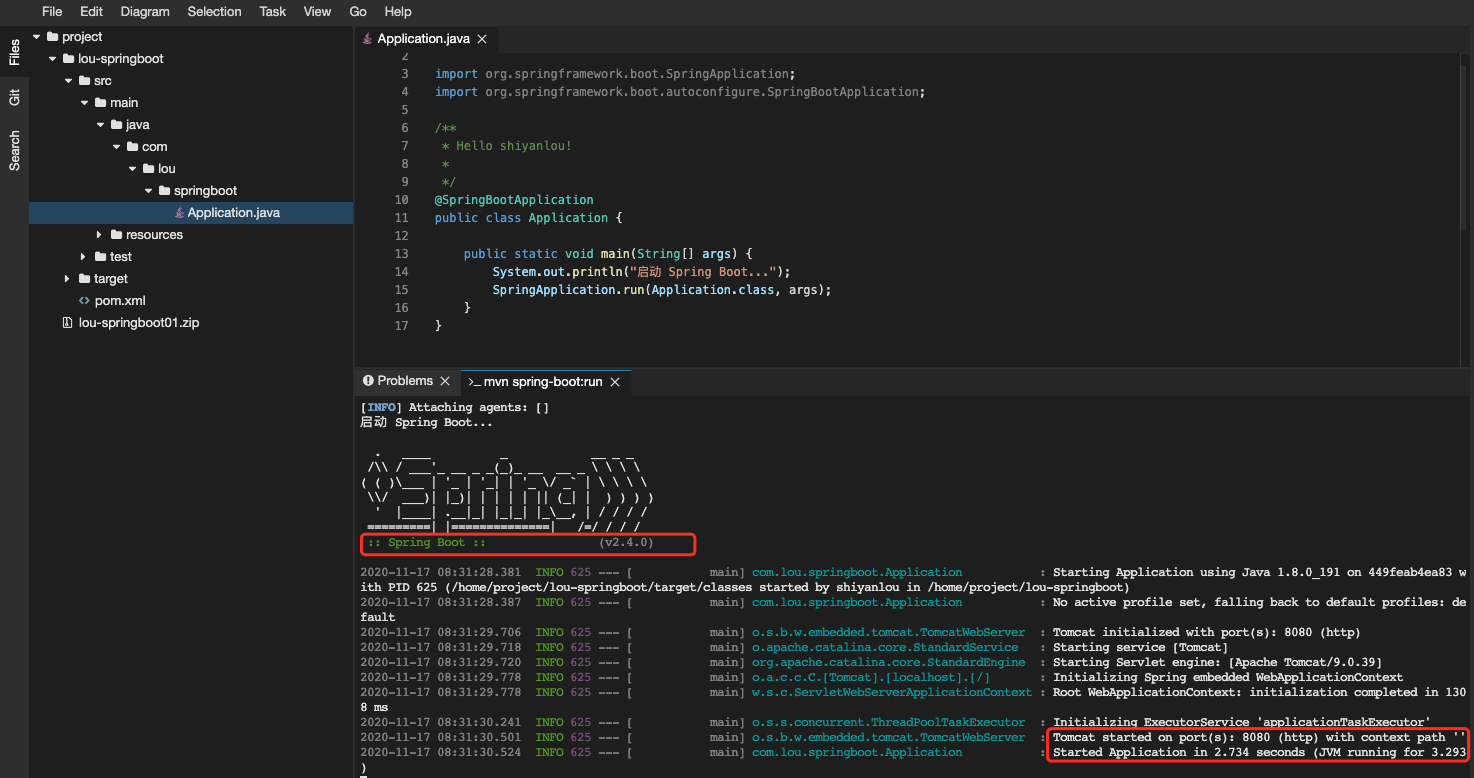Open the Diagram menu
The image size is (1474, 778).
145,12
